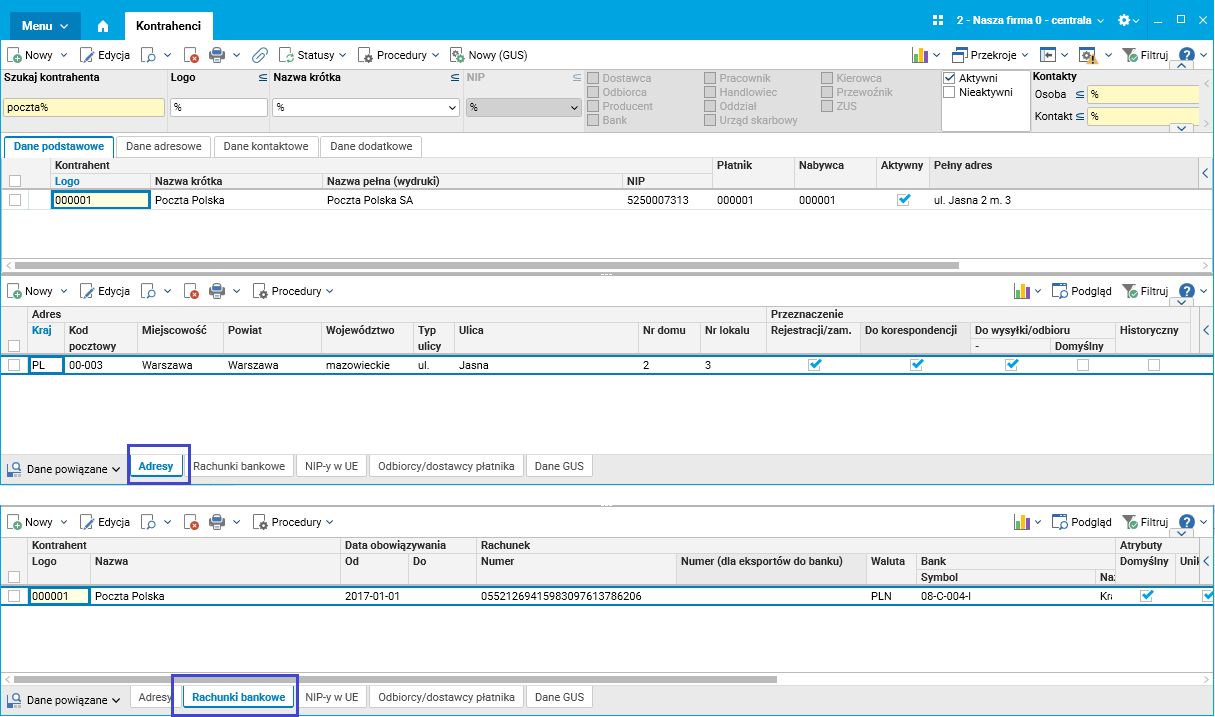Viewport: 1215px width, 717px height.
Task: Expand Dane powiązane in the addresses panel
Action: [x=63, y=469]
